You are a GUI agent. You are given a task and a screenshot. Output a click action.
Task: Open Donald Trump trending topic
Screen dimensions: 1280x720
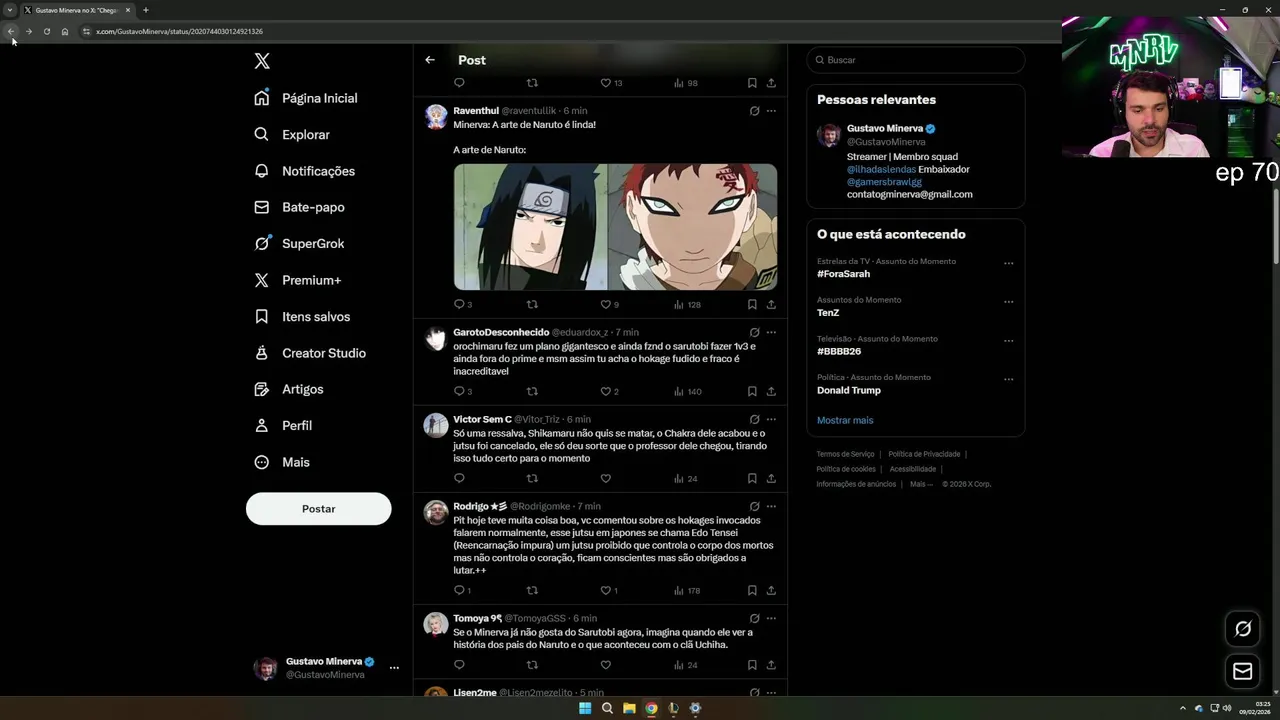tap(849, 391)
